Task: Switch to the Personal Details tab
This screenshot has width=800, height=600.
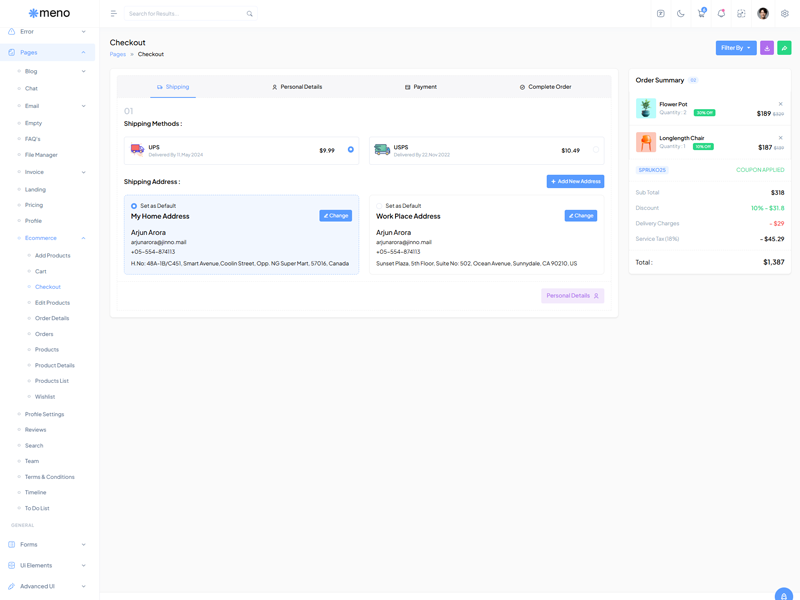Action: pos(297,87)
